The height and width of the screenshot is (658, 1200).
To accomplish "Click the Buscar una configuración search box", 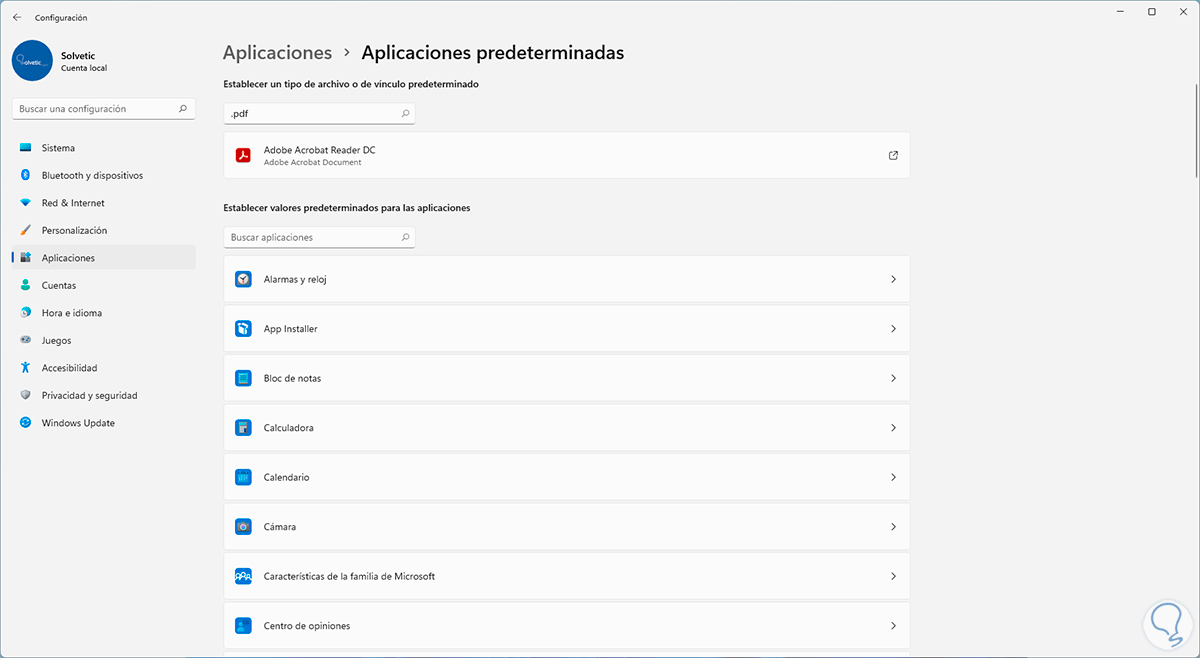I will [95, 108].
